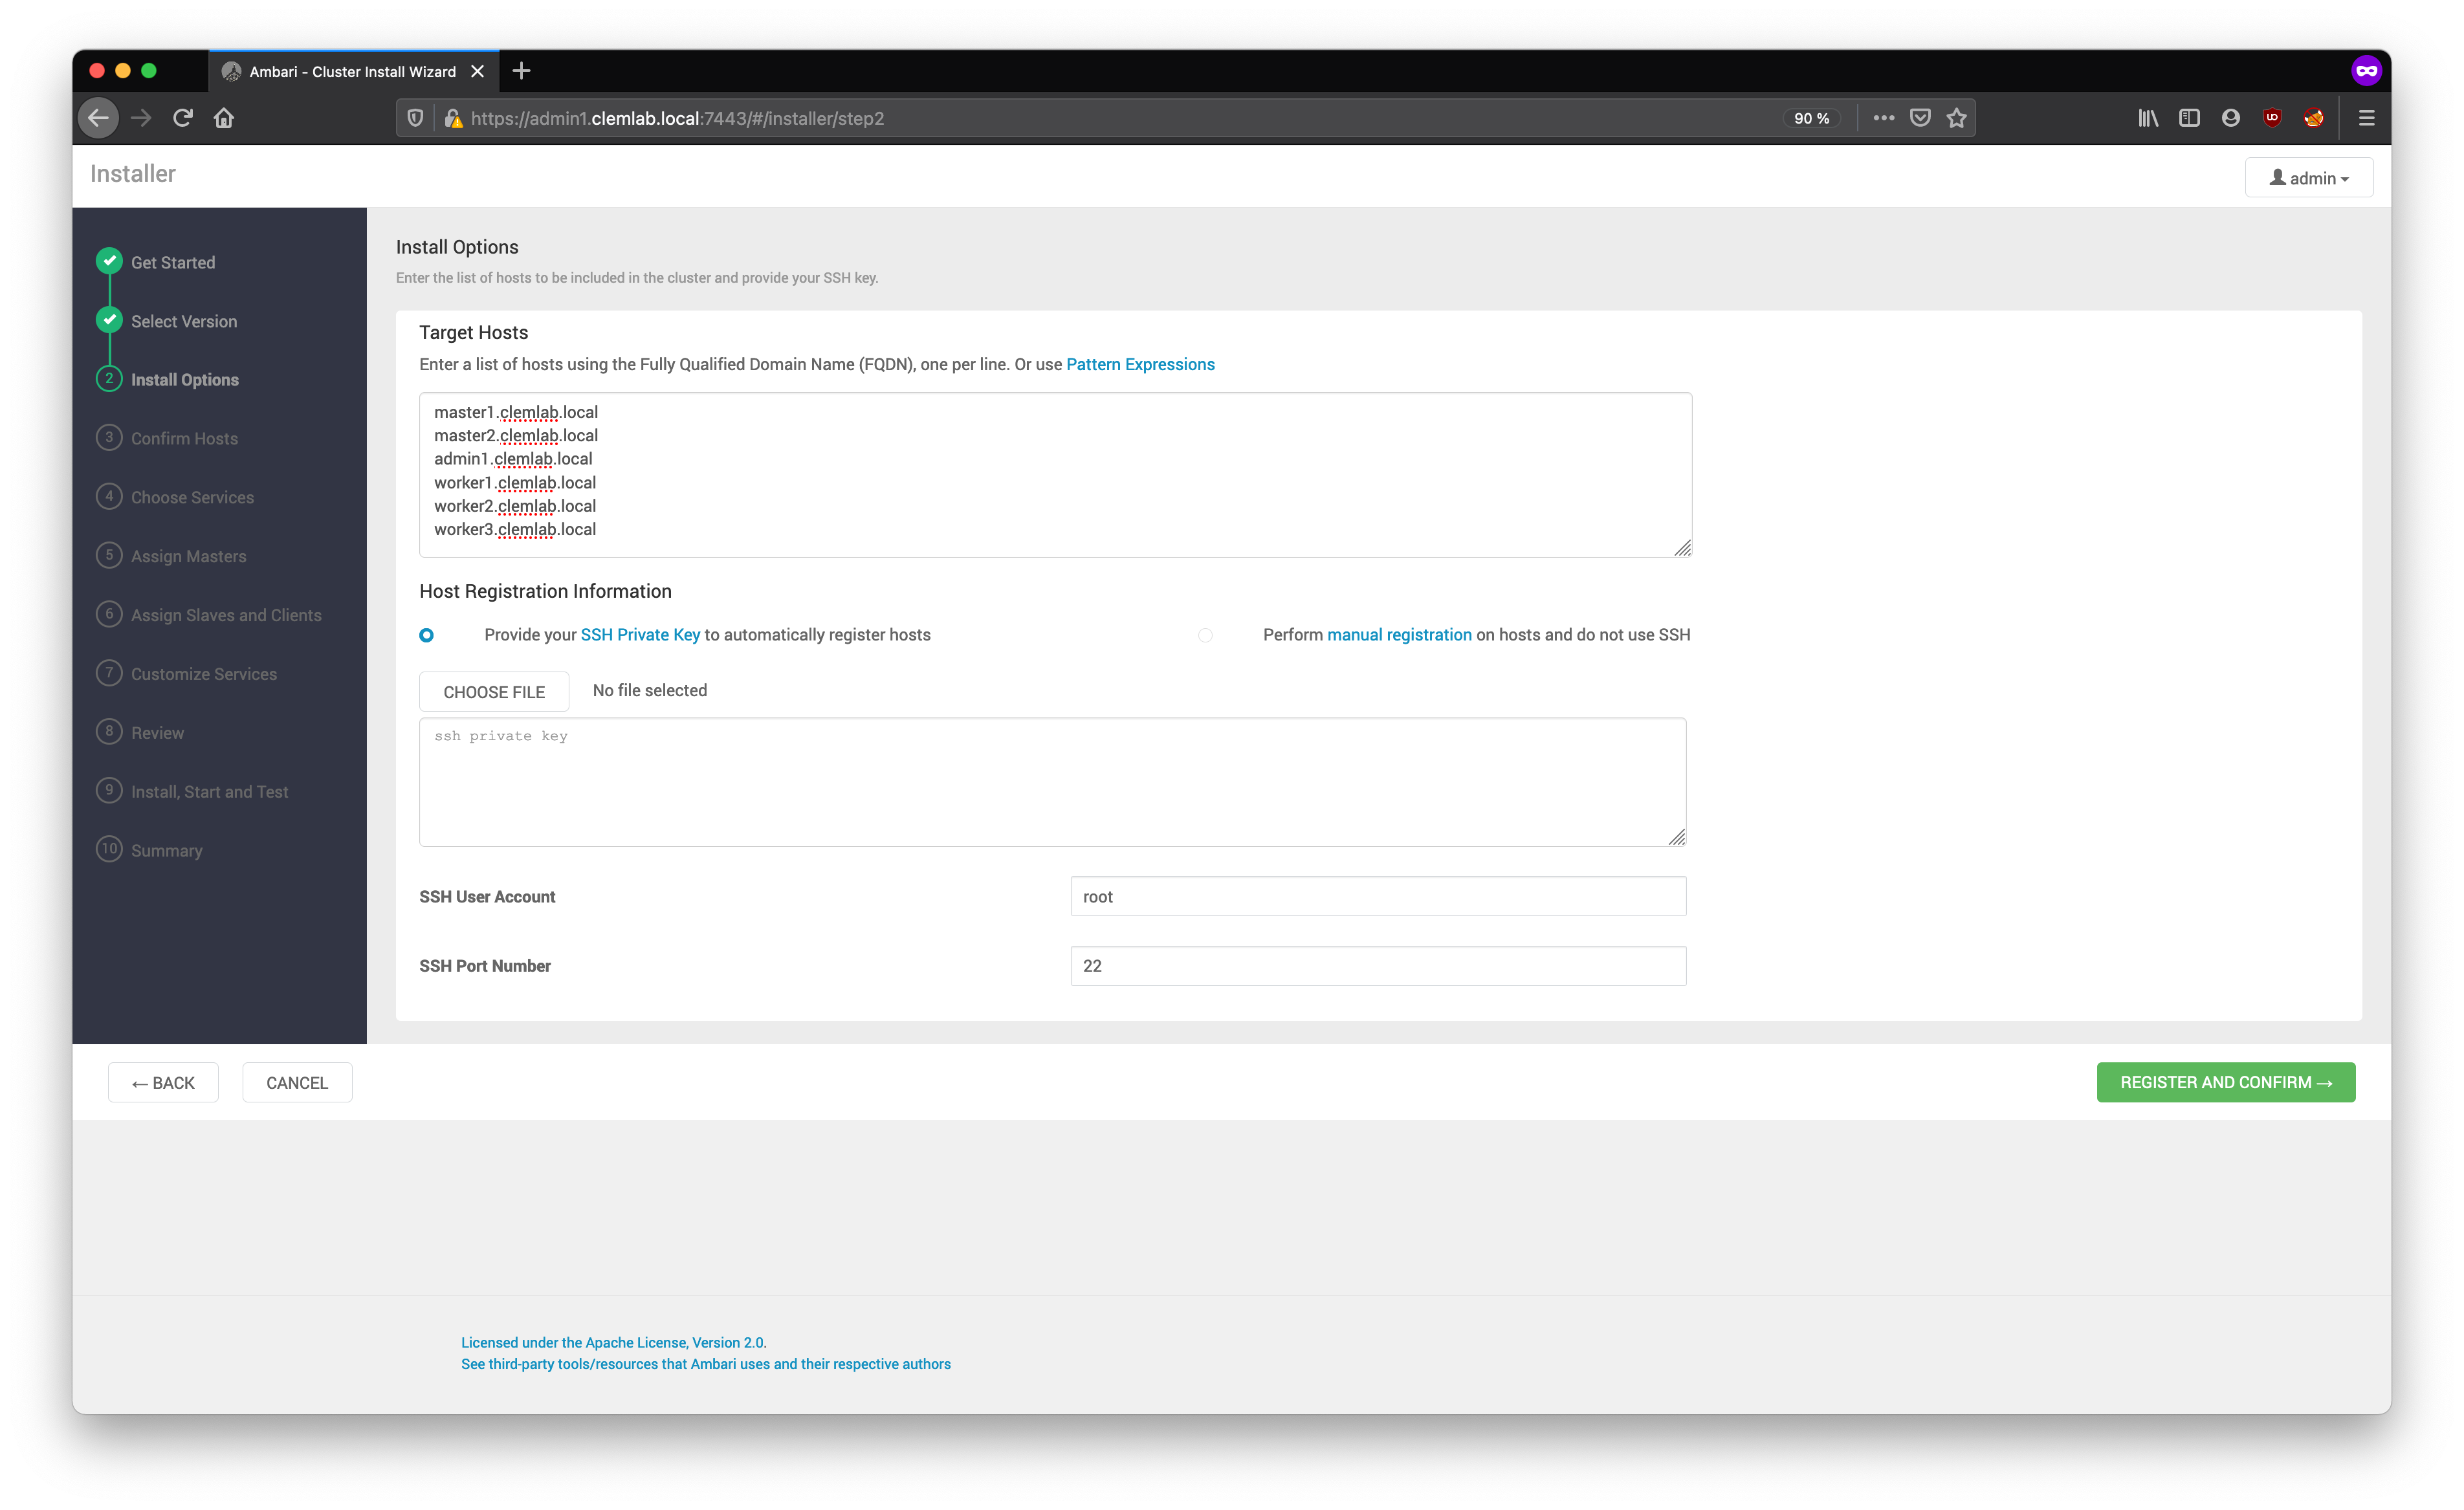This screenshot has width=2464, height=1510.
Task: Click the No file selected text
Action: pos(650,691)
